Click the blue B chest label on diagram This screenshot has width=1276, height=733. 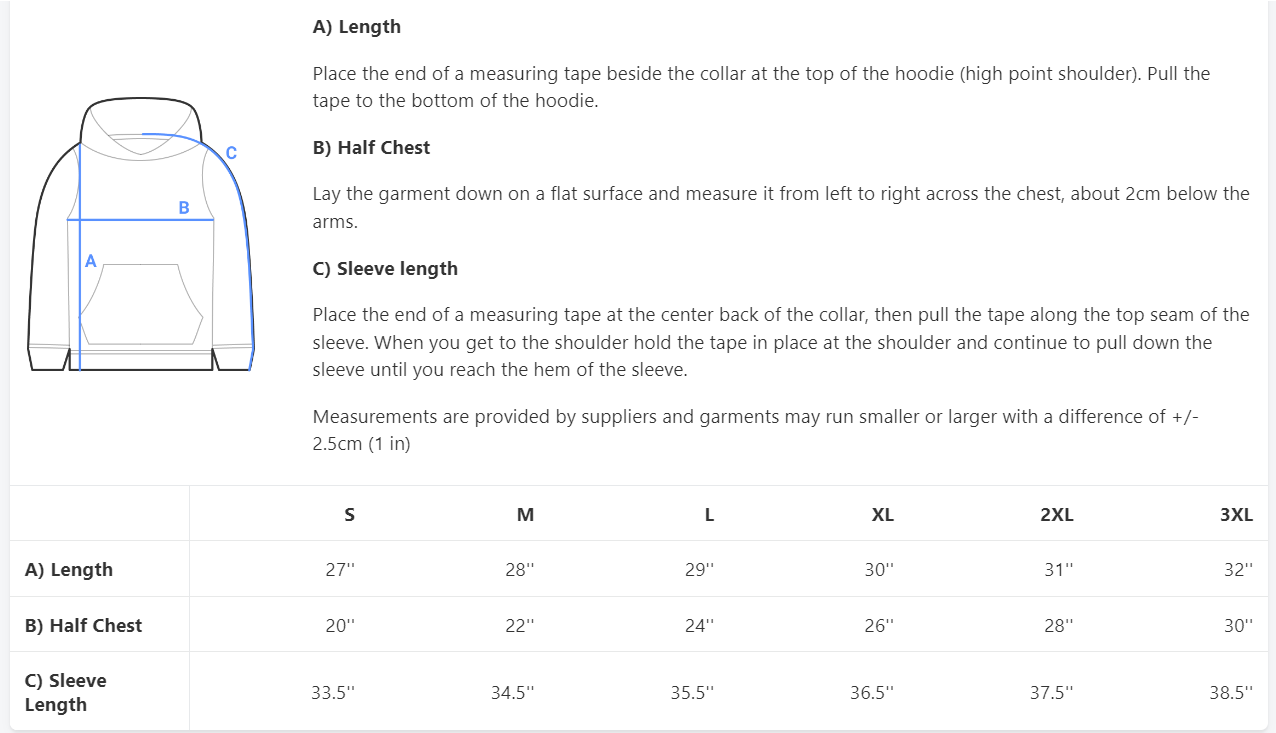[x=184, y=208]
